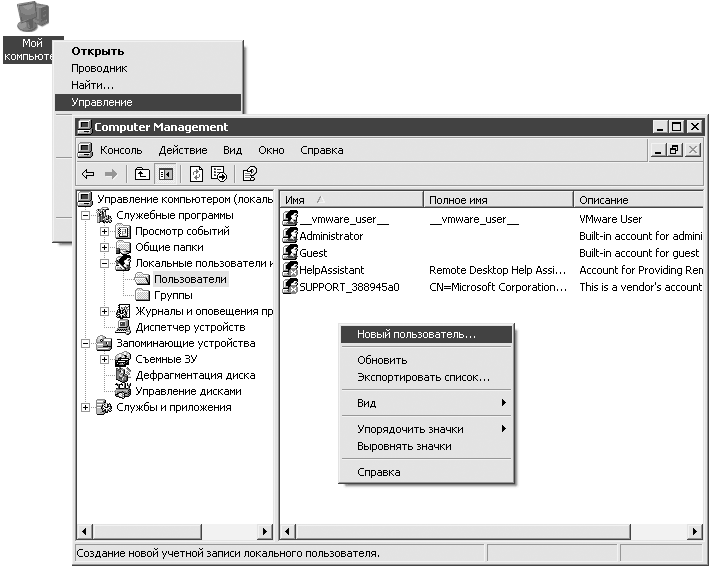Image resolution: width=709 pixels, height=568 pixels.
Task: Click left arrow of user list scrollbar
Action: click(x=288, y=531)
